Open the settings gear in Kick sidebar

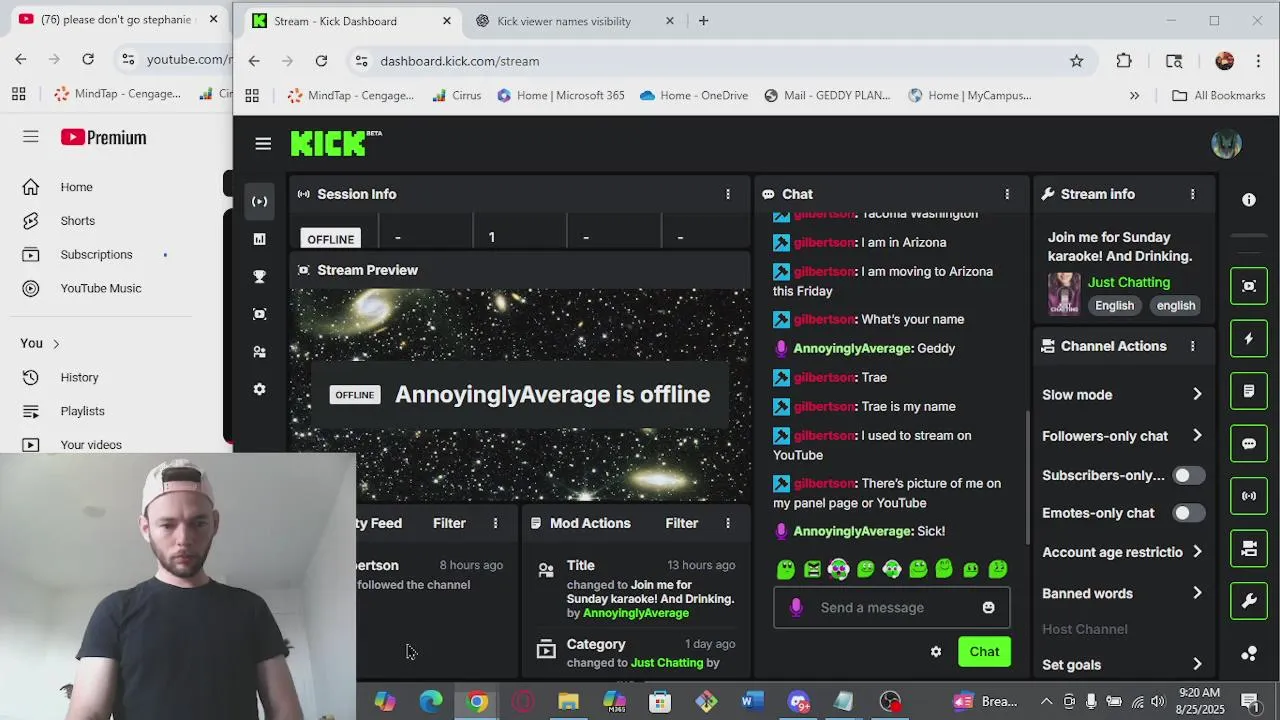(260, 389)
